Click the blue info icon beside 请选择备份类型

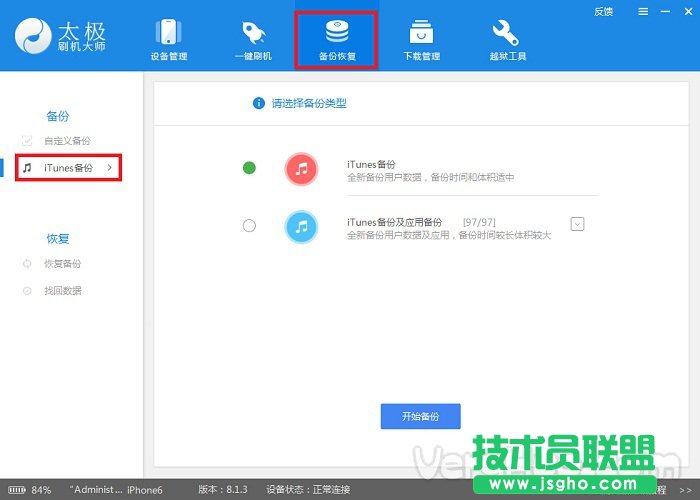(x=258, y=103)
